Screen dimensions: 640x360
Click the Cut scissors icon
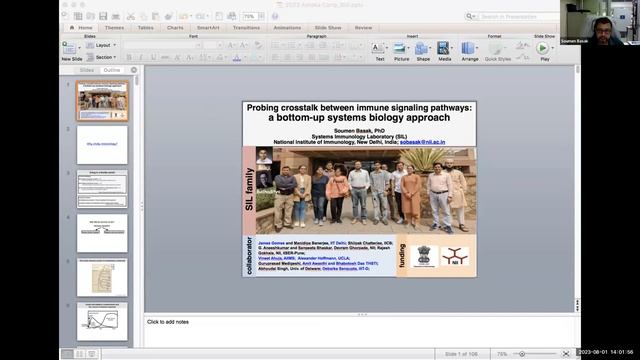131,16
